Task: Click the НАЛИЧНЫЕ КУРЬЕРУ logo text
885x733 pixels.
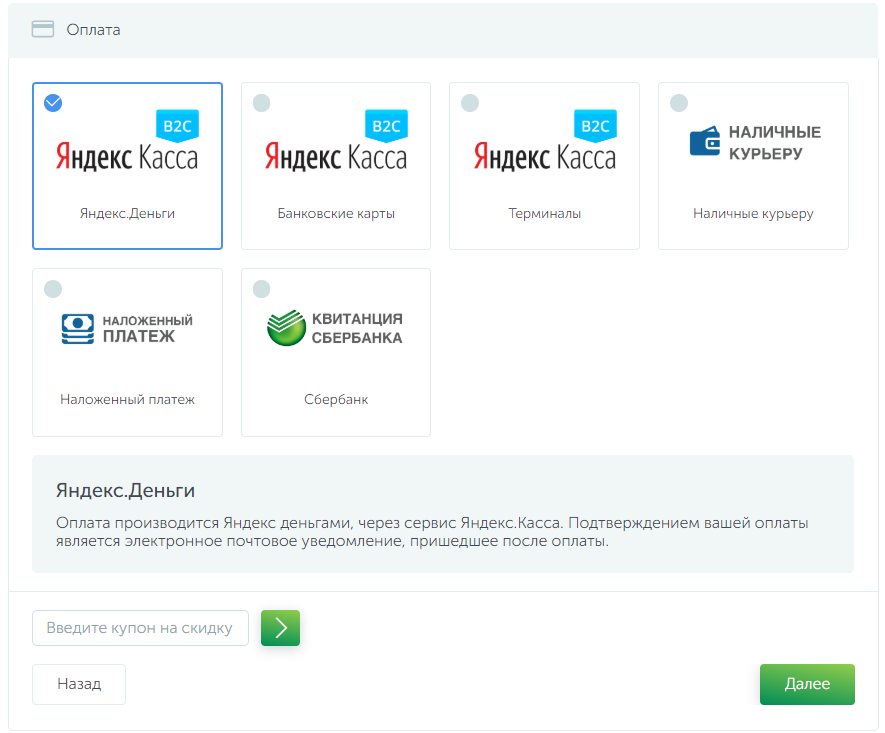Action: tap(774, 142)
